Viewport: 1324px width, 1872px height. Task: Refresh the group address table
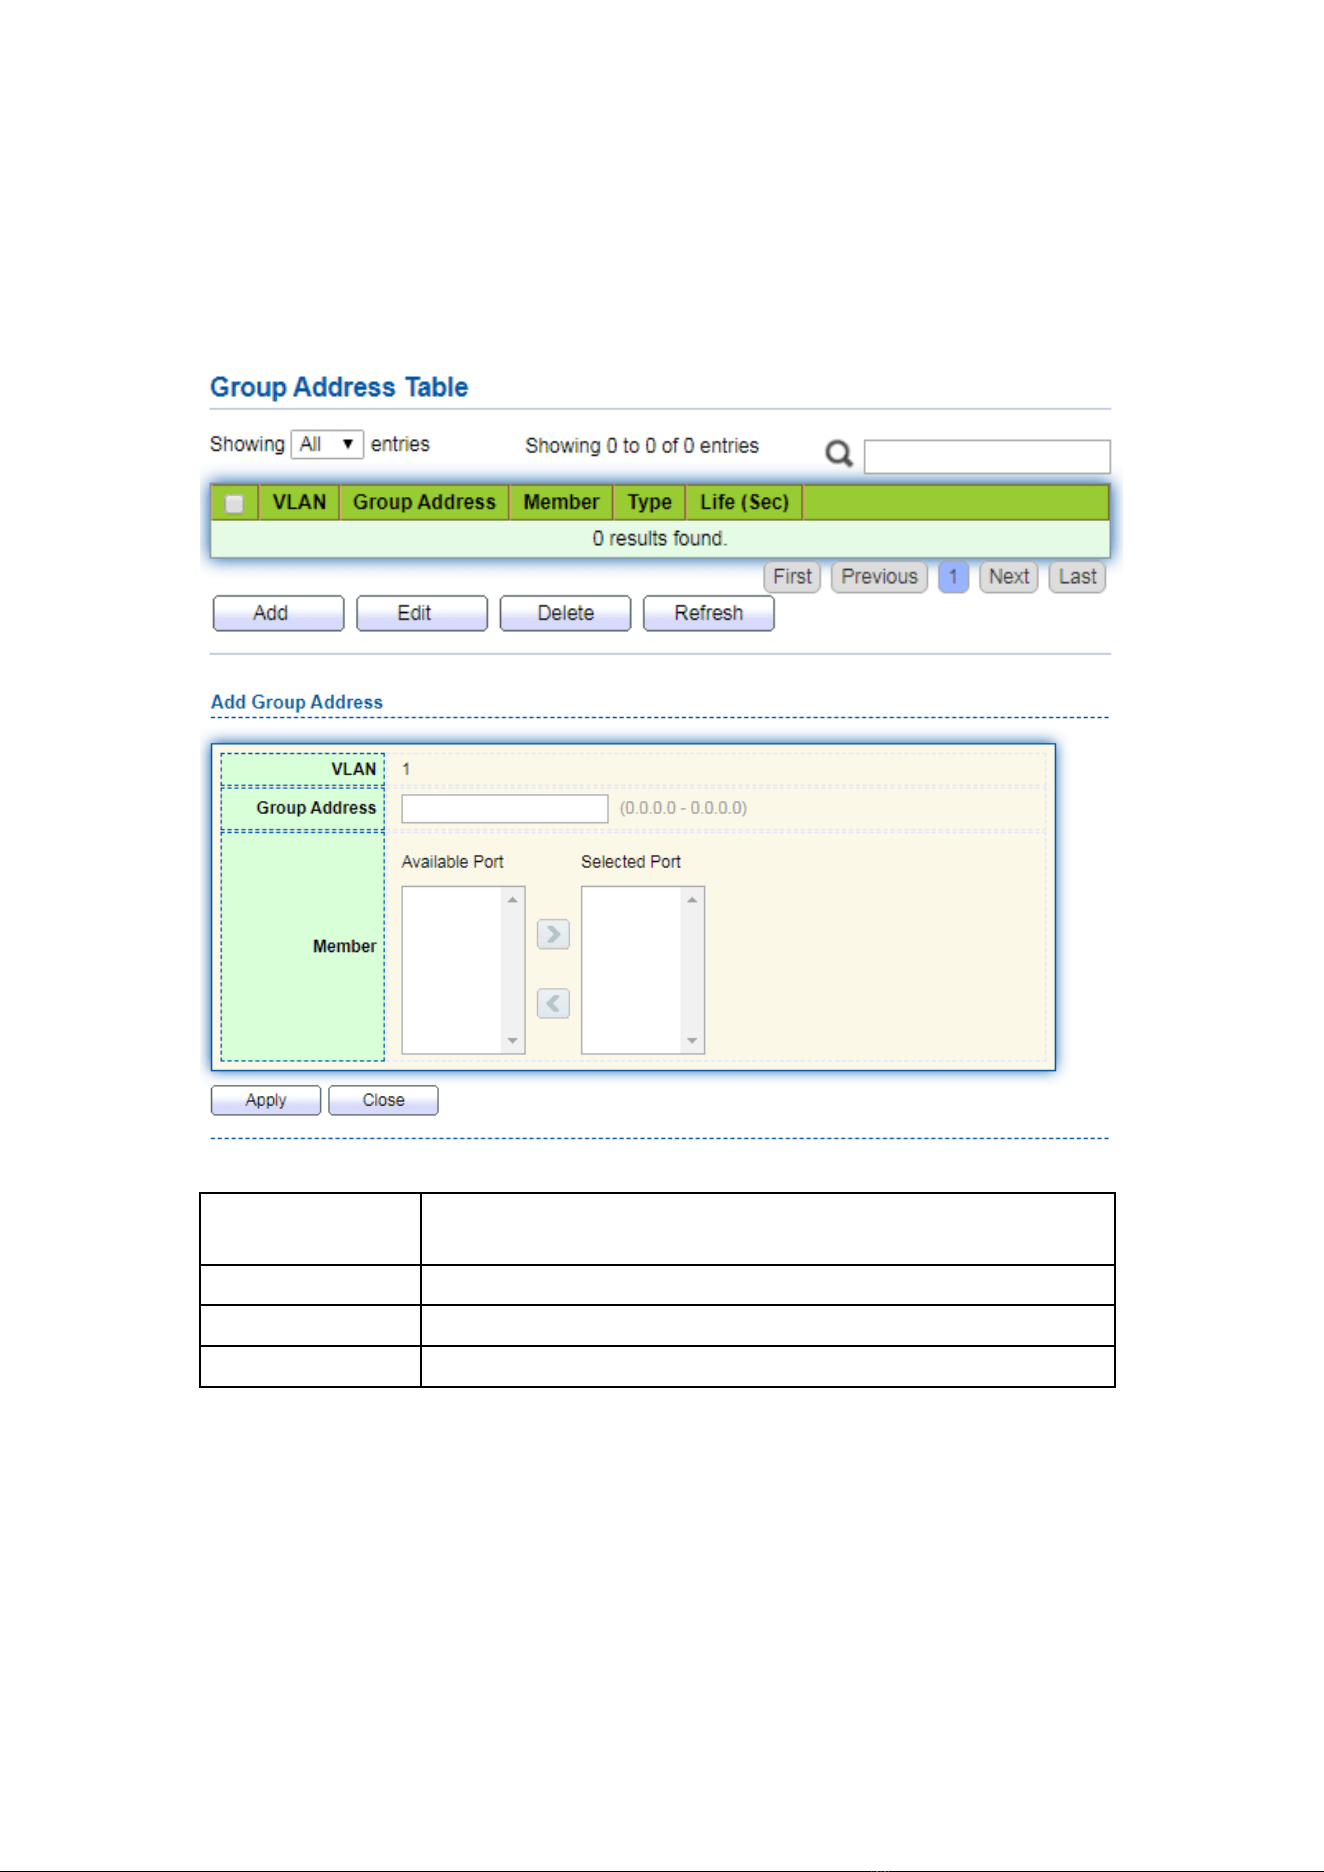coord(708,613)
